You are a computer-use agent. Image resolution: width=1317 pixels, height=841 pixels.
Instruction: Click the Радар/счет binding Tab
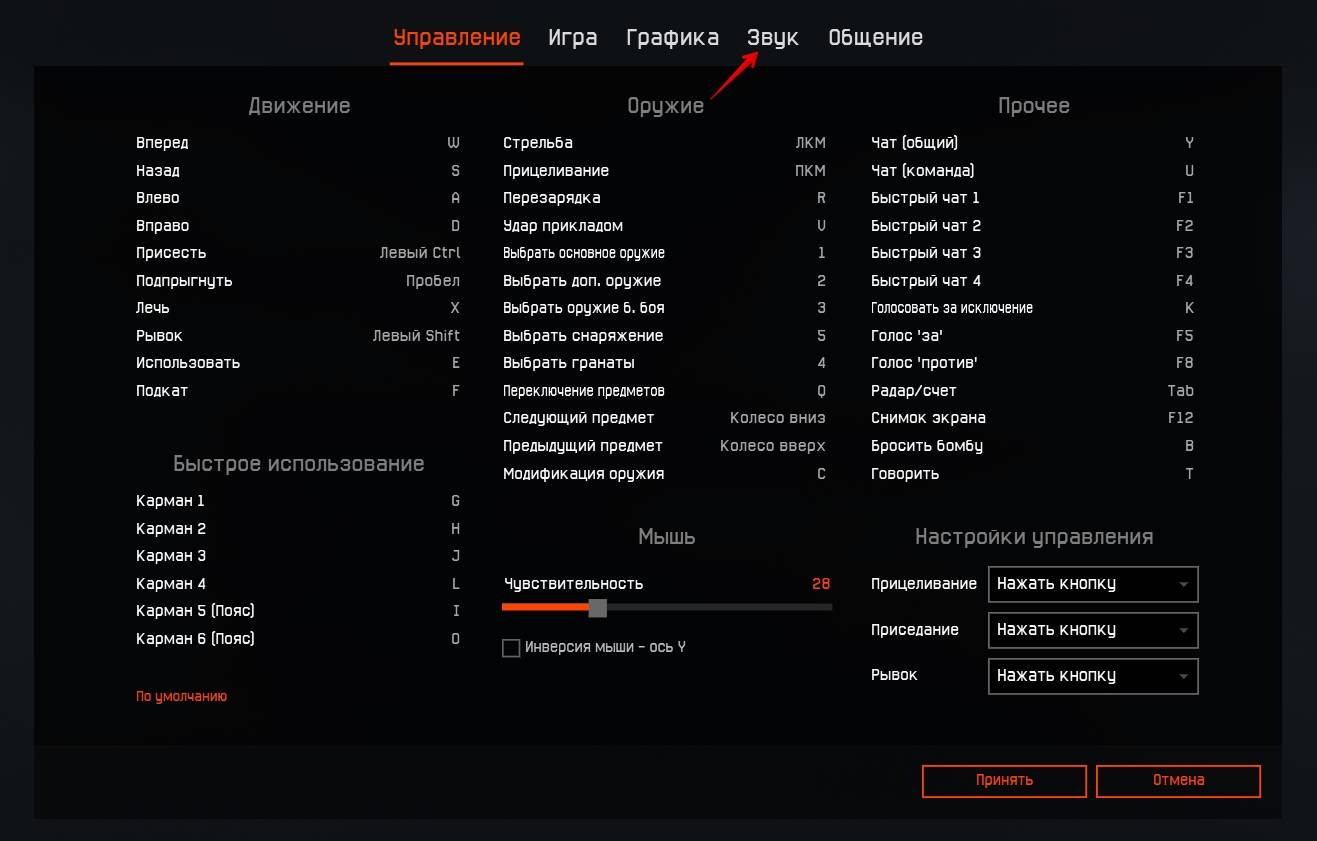pyautogui.click(x=1180, y=391)
